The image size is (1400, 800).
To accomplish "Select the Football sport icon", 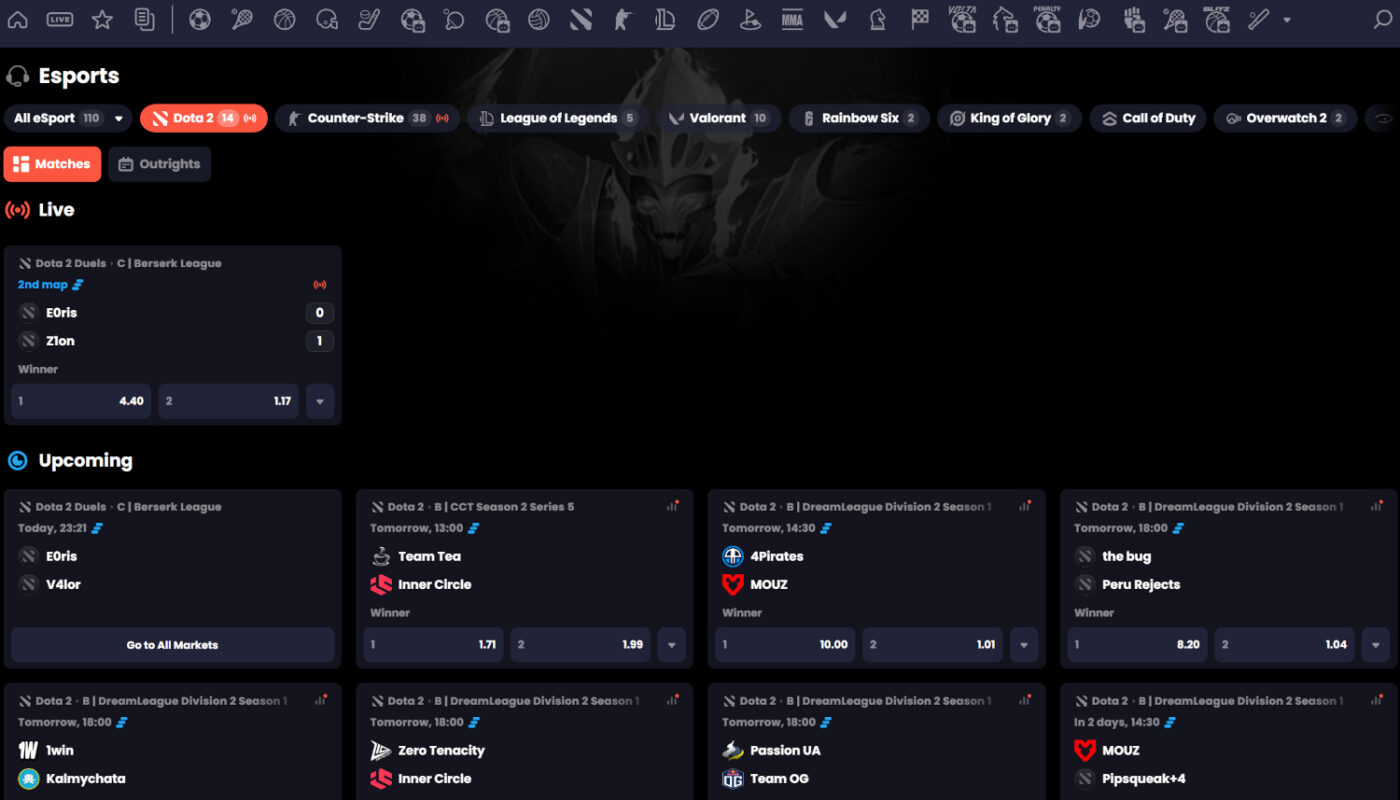I will pos(200,20).
